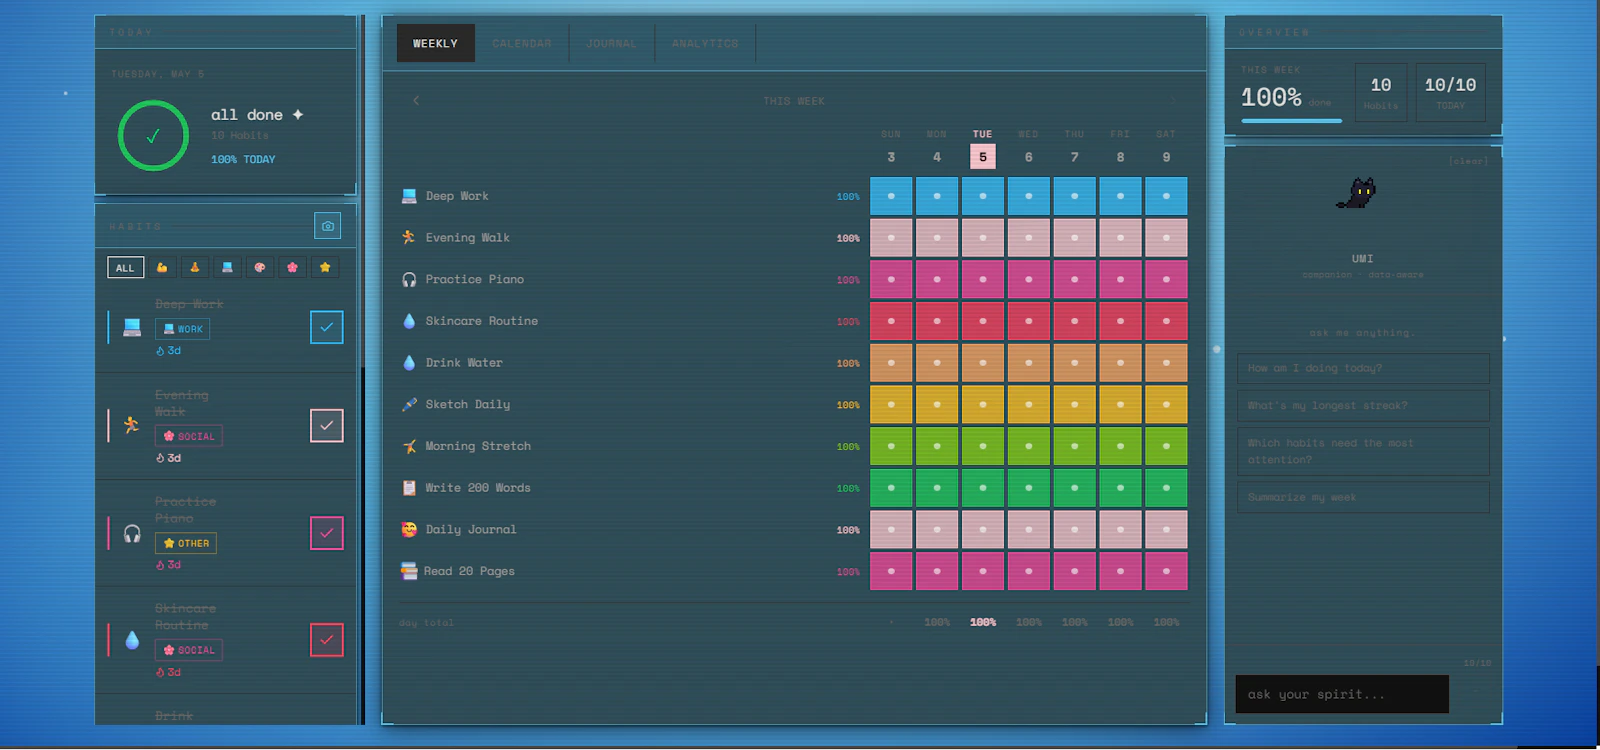This screenshot has height=750, width=1600.
Task: Filter habits by laptop work icon
Action: pos(227,267)
